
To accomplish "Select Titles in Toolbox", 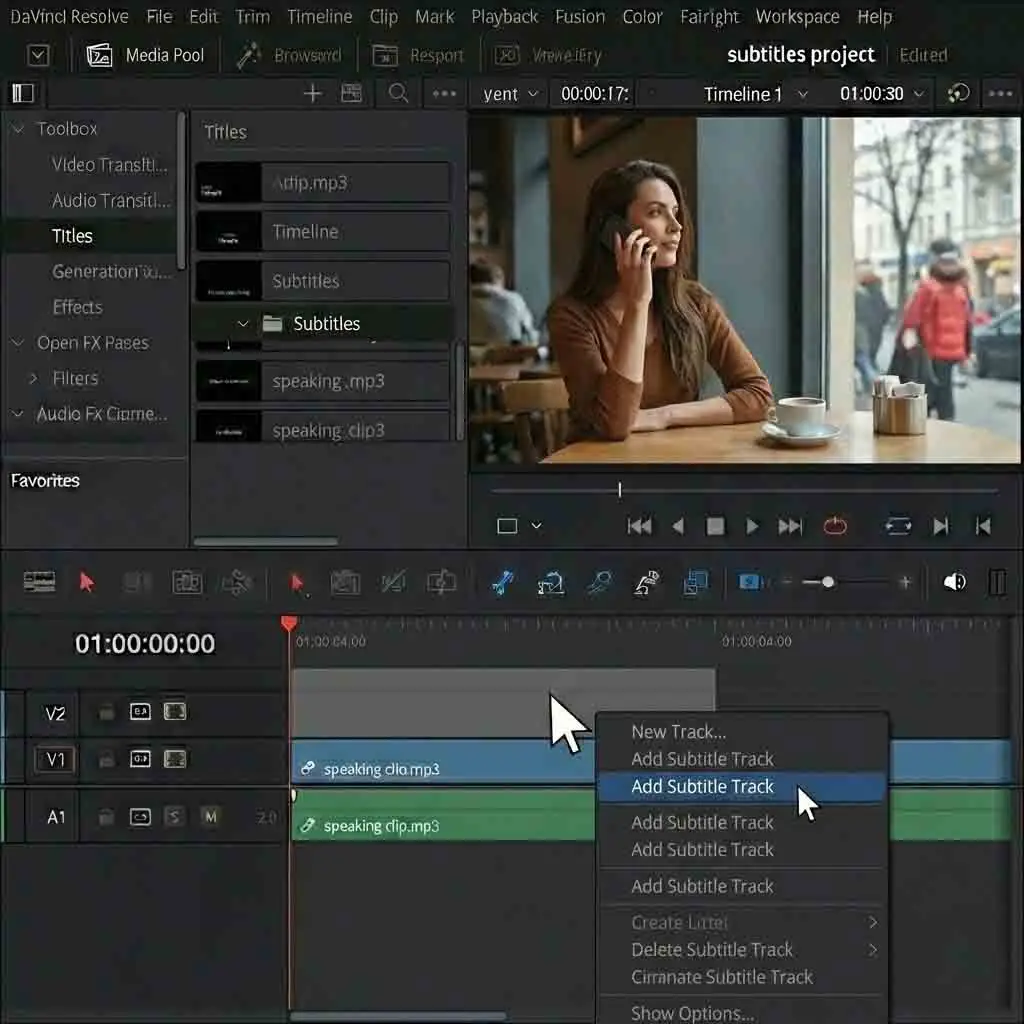I will (x=72, y=236).
